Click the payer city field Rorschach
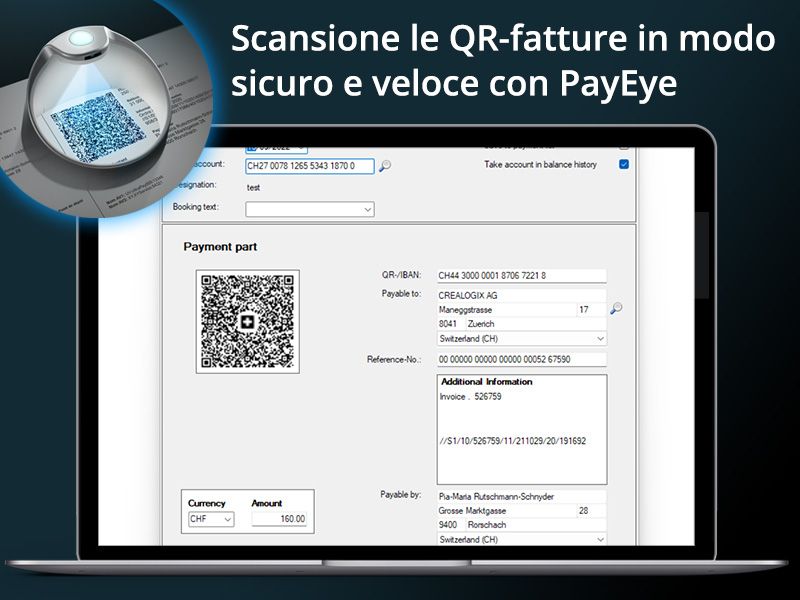This screenshot has width=800, height=600. pyautogui.click(x=536, y=524)
